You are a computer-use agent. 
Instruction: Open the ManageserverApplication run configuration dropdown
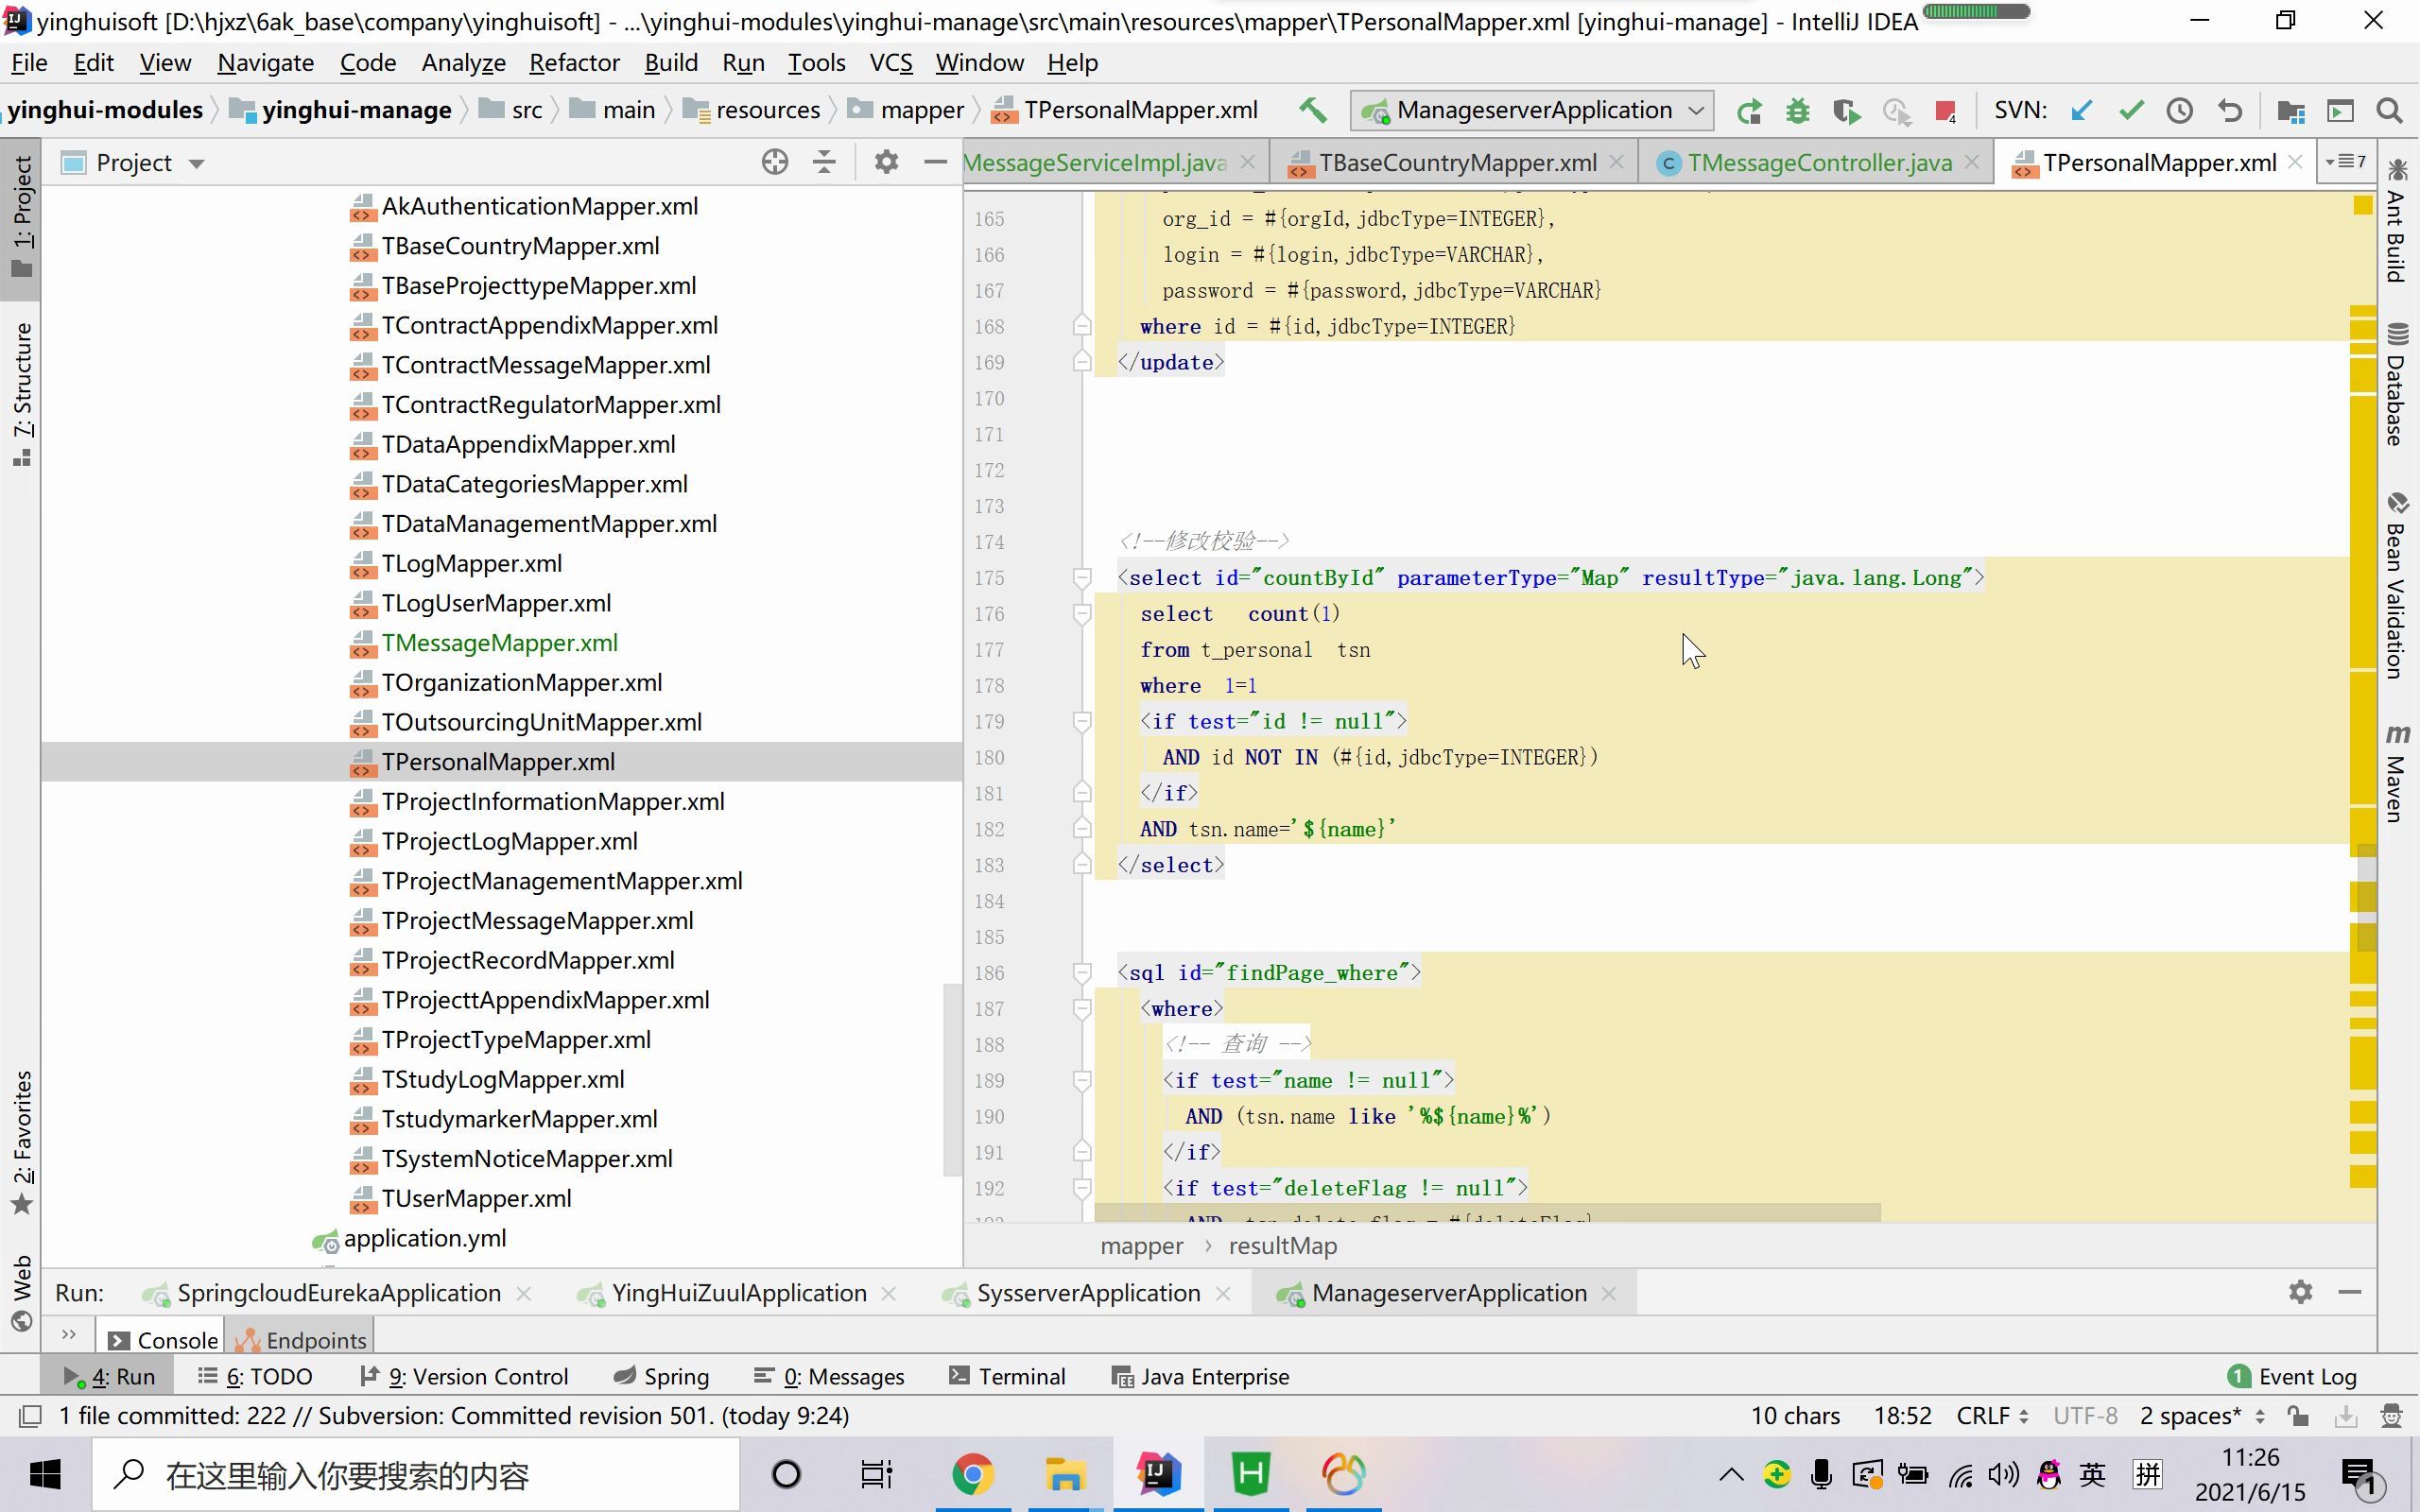1531,110
